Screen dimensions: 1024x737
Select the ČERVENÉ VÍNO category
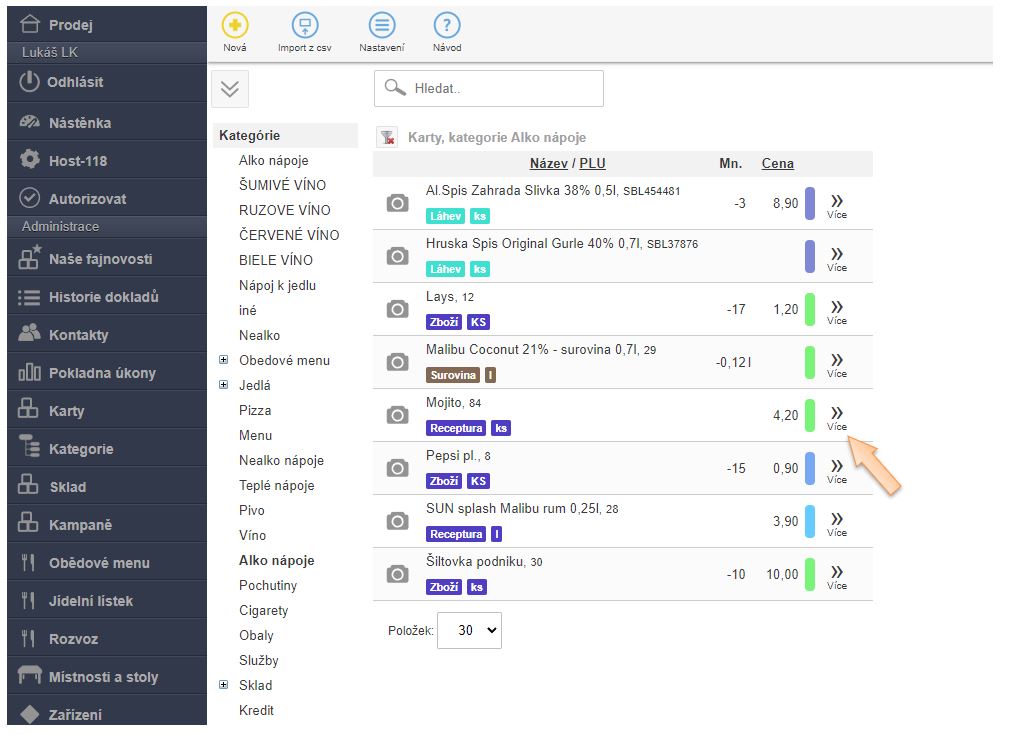coord(289,235)
